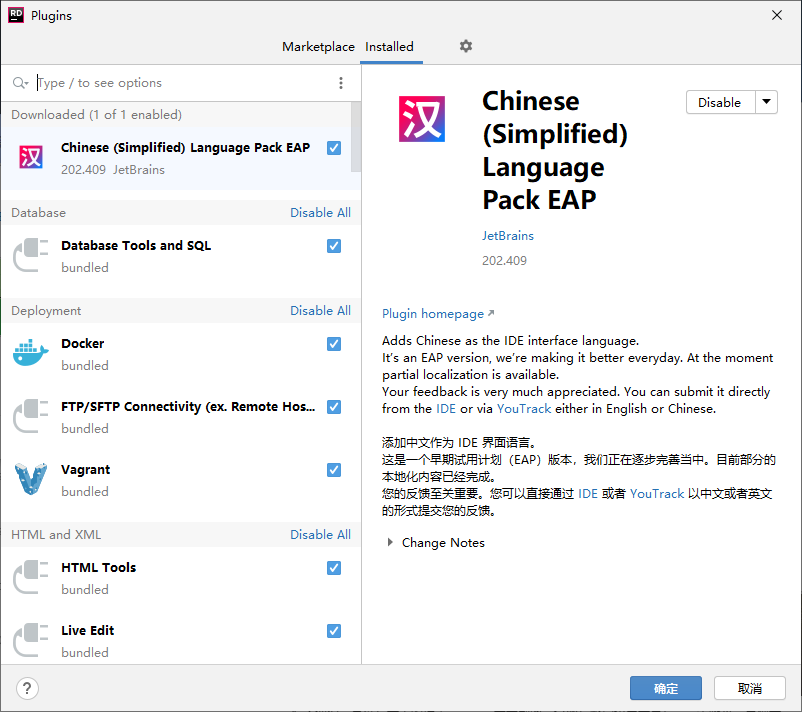802x712 pixels.
Task: Click the Chinese Language Pack list icon
Action: point(31,157)
